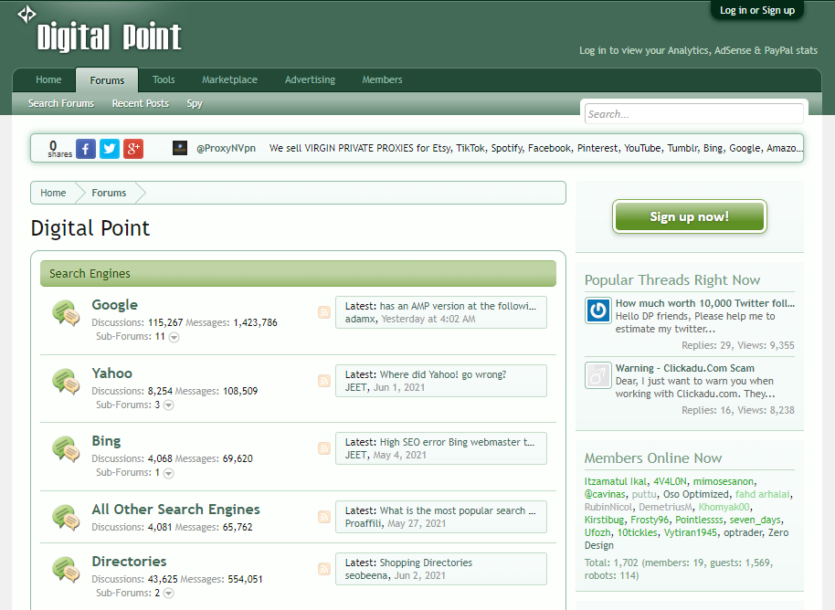
Task: Select Recent Posts in the sub-navigation
Action: pos(140,103)
